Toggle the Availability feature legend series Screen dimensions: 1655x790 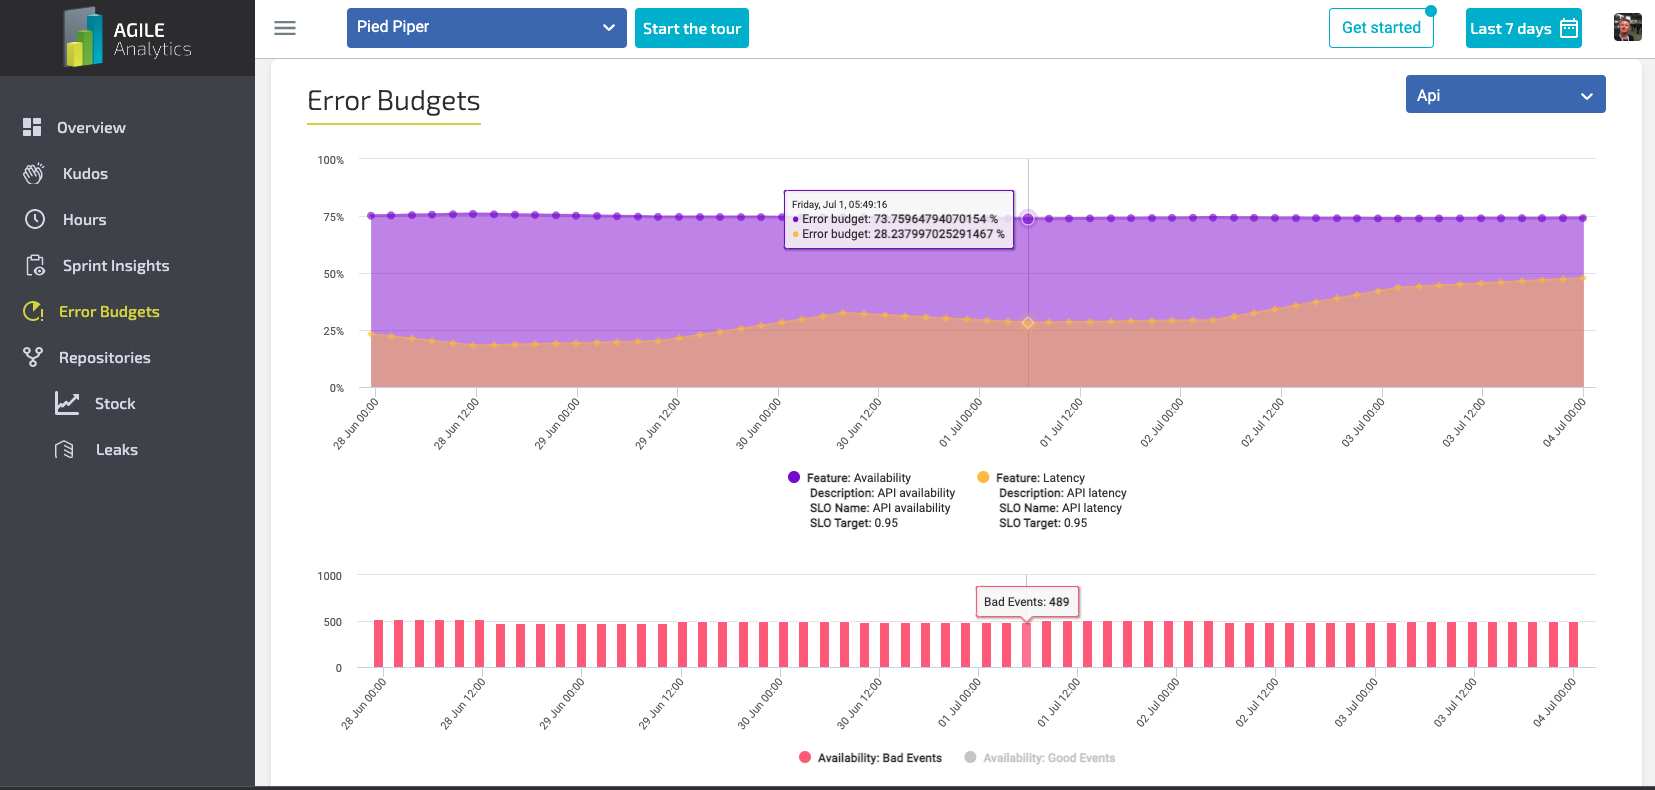point(859,478)
